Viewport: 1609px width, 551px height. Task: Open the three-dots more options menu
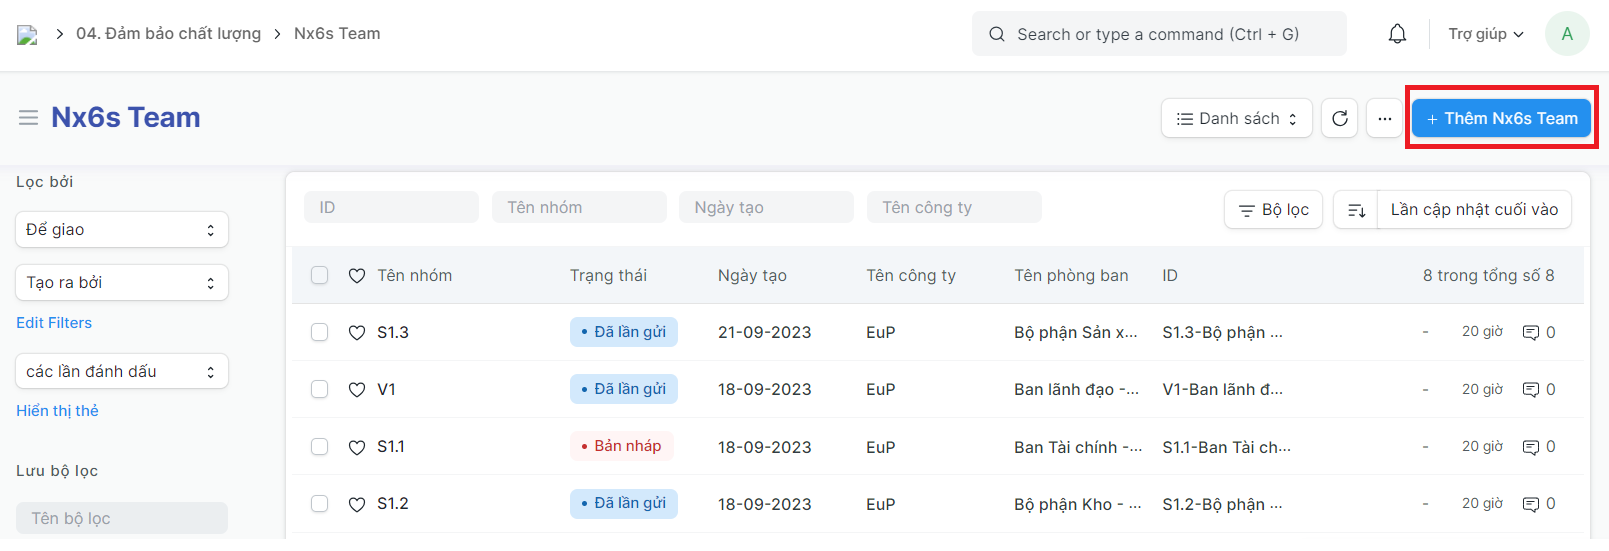click(1384, 118)
